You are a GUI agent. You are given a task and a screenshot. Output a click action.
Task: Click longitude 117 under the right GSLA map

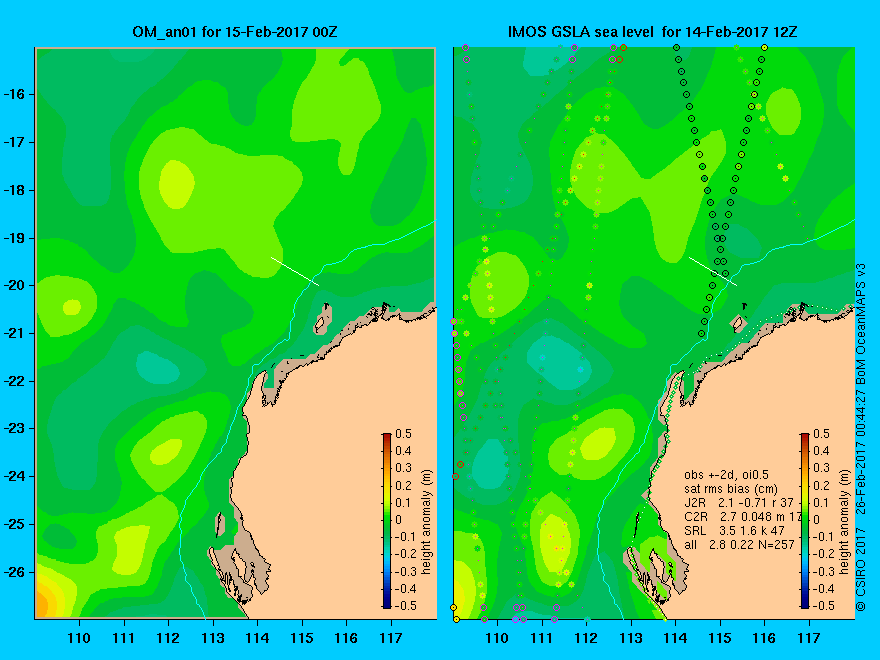coord(809,638)
